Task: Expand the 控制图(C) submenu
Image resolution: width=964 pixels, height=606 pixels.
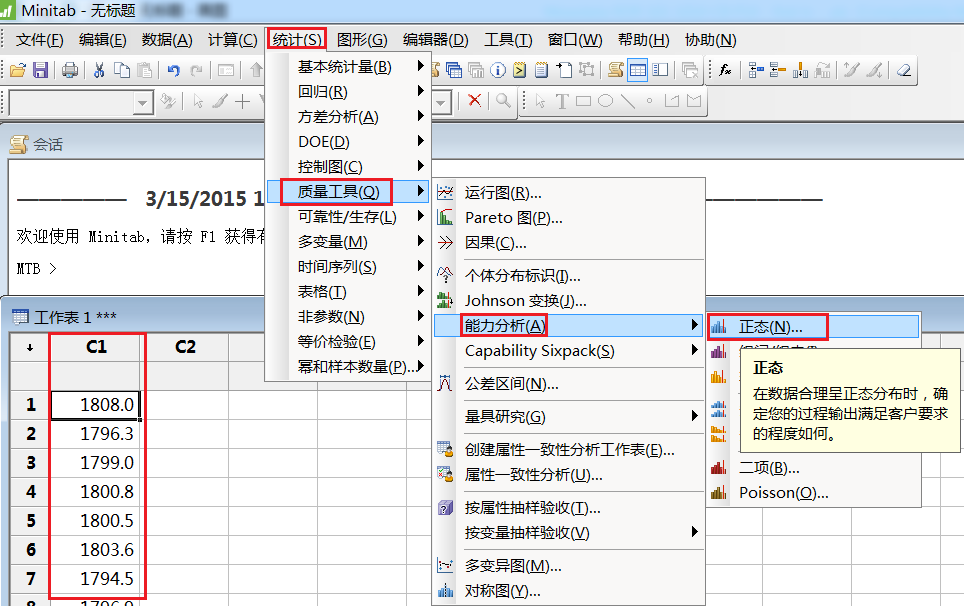Action: click(349, 167)
